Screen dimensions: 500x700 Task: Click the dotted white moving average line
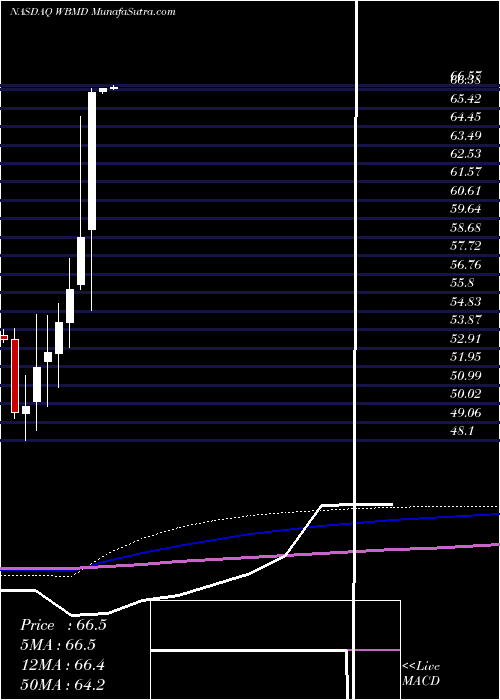coord(250,516)
